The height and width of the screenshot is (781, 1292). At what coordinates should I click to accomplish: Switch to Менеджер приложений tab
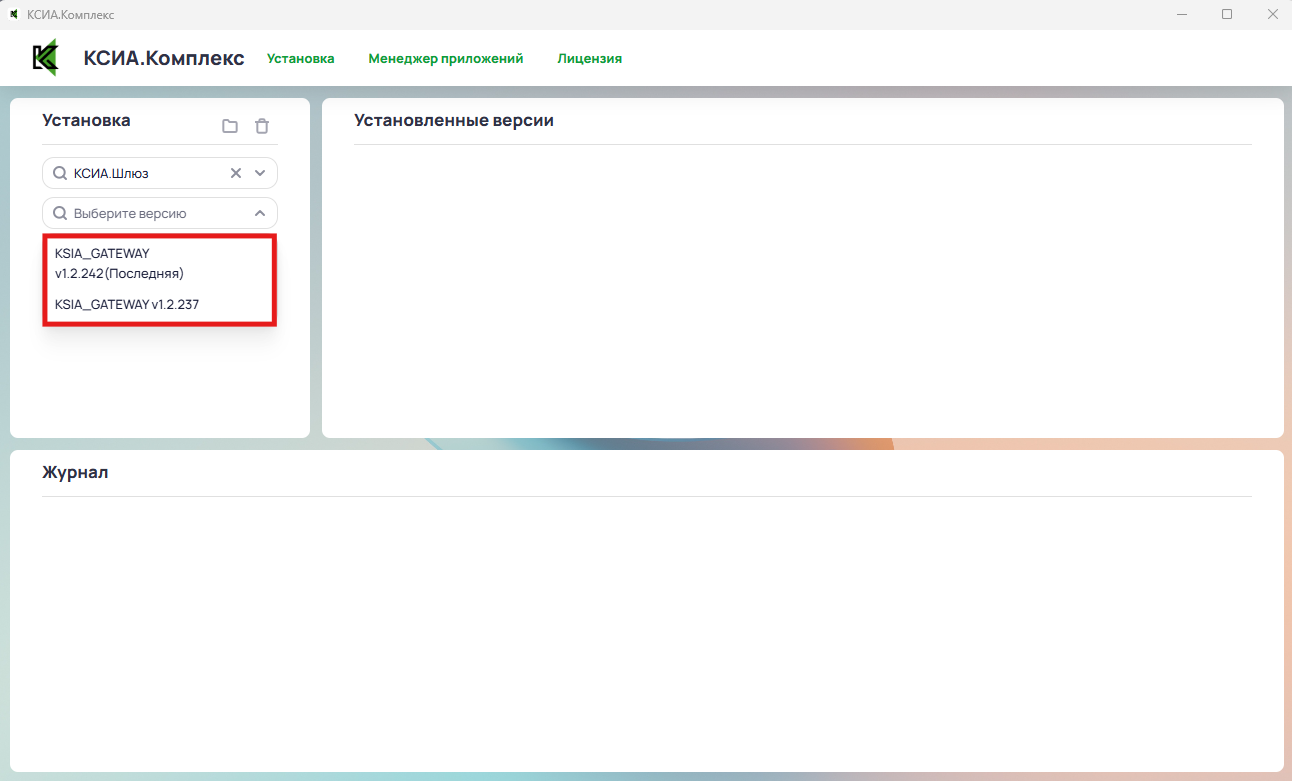pos(446,59)
